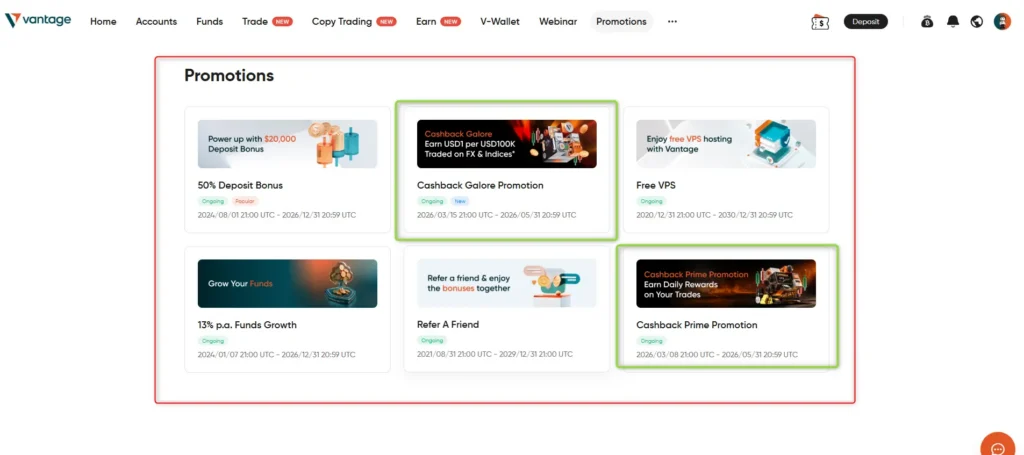Click the 2026/03/15 21:00 UTC date range
Screen dimensions: 1024x455
(497, 215)
